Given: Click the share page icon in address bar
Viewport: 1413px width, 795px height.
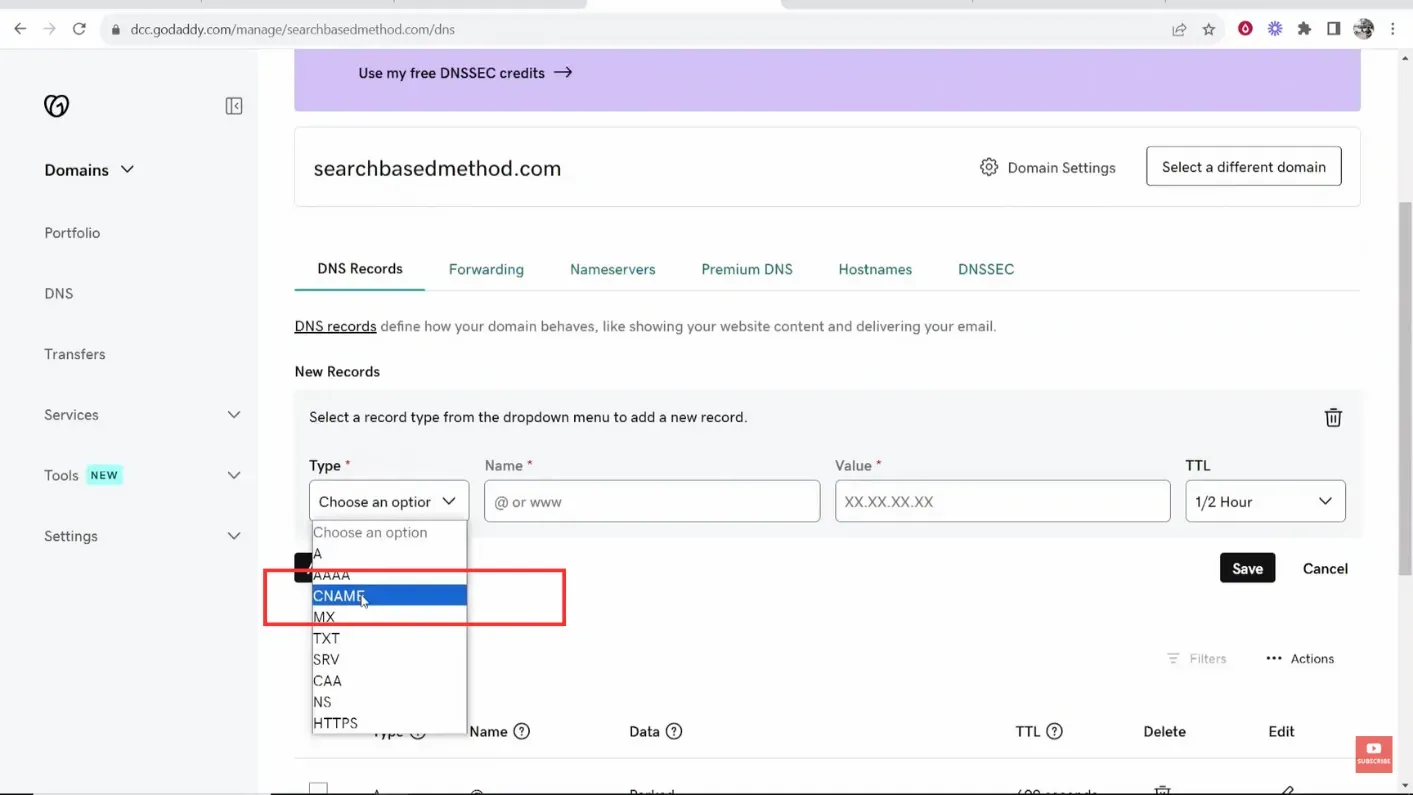Looking at the screenshot, I should 1180,29.
